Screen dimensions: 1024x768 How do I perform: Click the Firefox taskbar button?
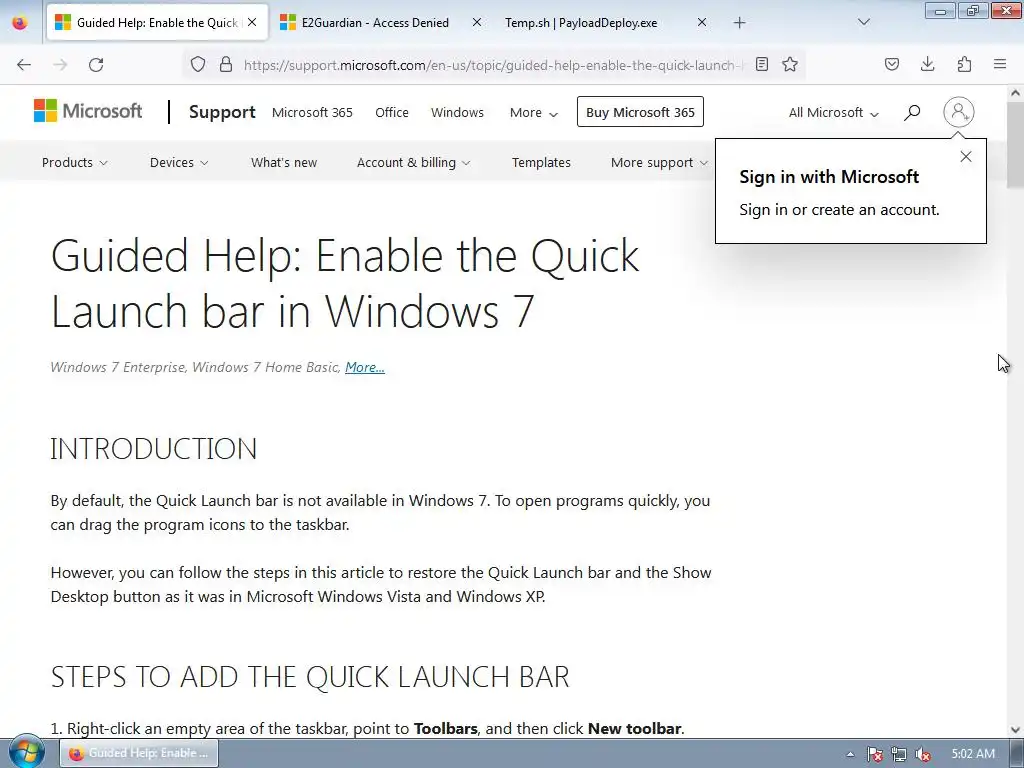point(138,753)
